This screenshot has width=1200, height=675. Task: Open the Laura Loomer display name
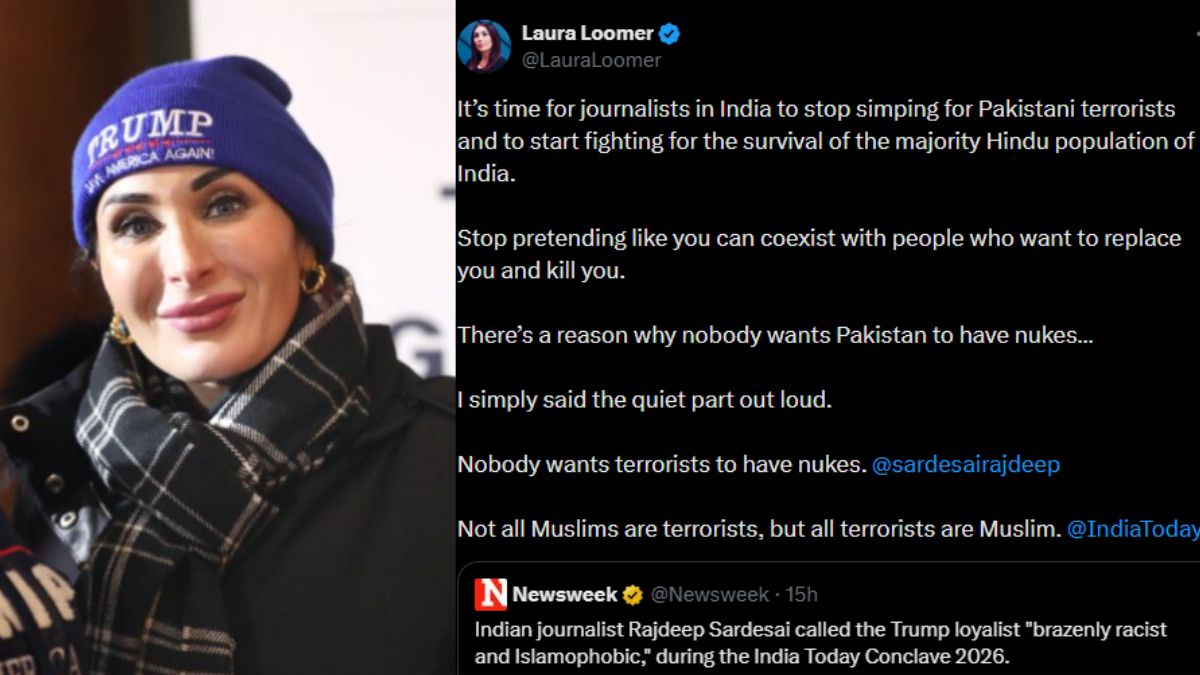point(585,34)
